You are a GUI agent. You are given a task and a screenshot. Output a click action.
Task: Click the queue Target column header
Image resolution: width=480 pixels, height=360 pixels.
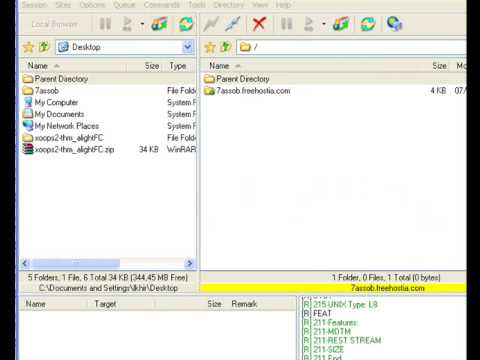tap(120, 304)
